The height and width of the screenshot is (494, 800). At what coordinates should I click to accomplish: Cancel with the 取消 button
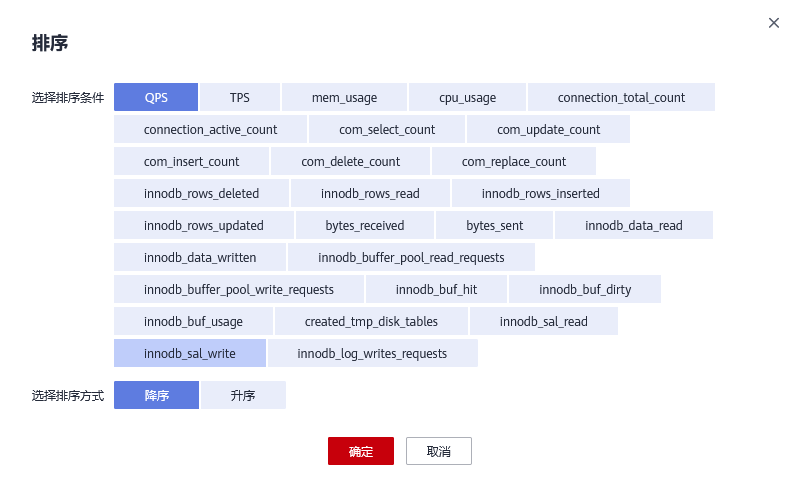click(438, 451)
